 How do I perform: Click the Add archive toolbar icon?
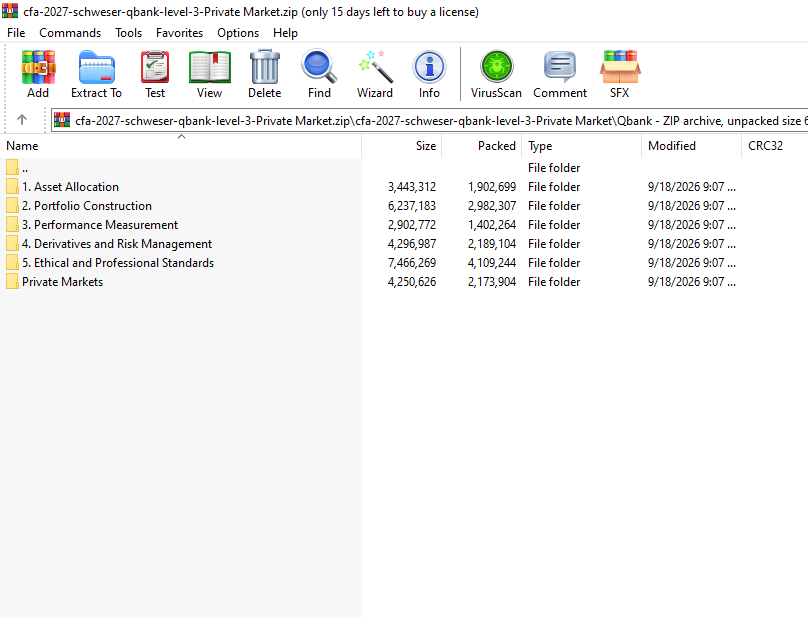point(38,74)
